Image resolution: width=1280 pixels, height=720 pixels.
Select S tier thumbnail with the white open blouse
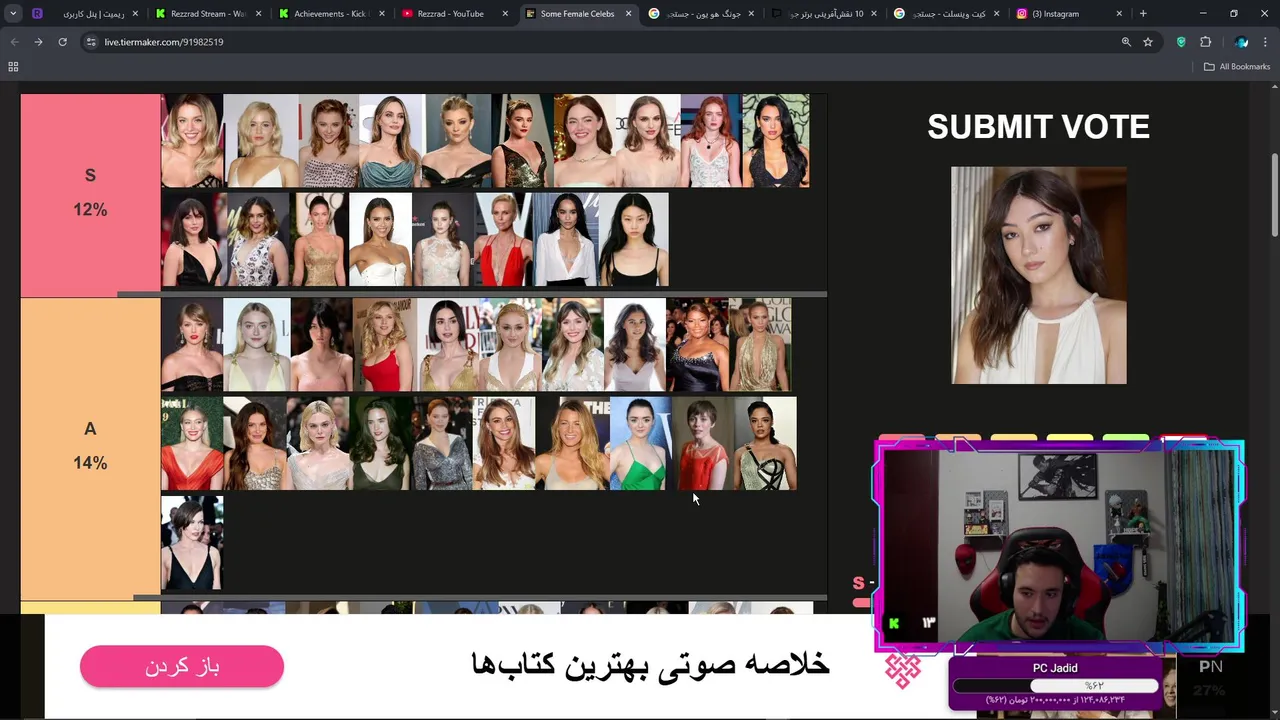[x=565, y=239]
